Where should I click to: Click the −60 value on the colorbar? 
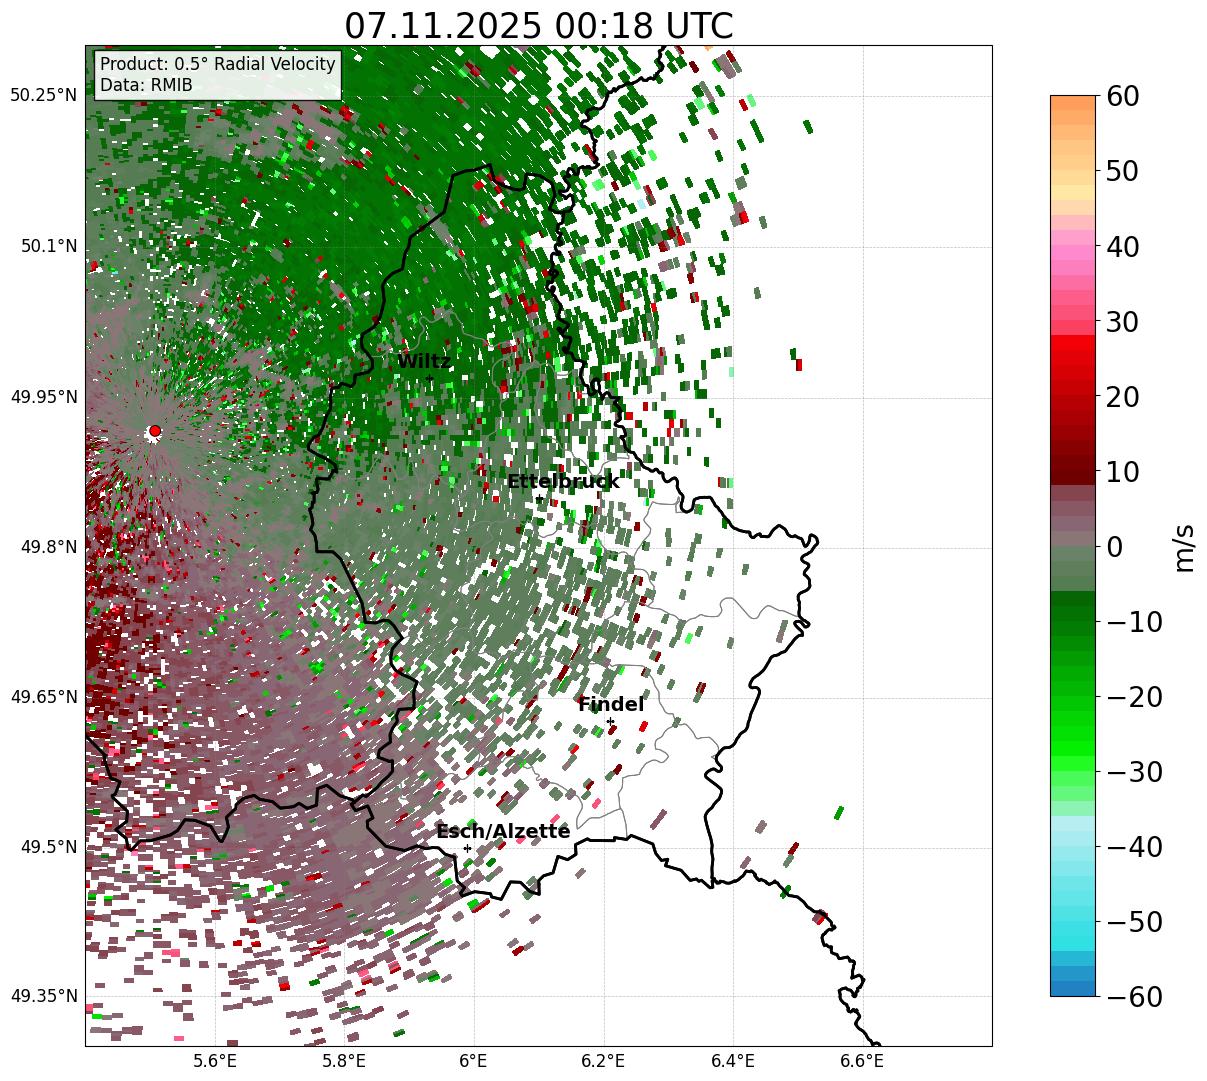click(x=1134, y=996)
